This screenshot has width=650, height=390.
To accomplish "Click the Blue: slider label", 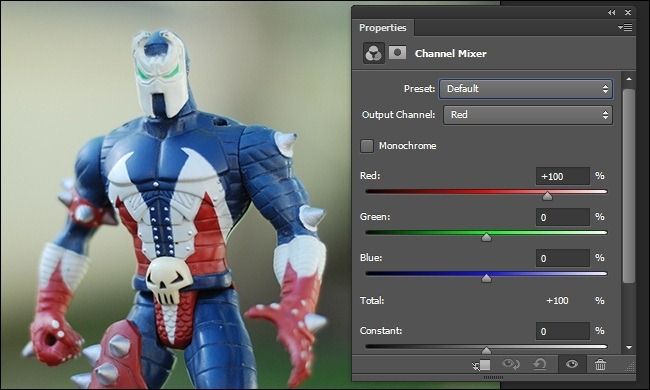I will point(371,258).
